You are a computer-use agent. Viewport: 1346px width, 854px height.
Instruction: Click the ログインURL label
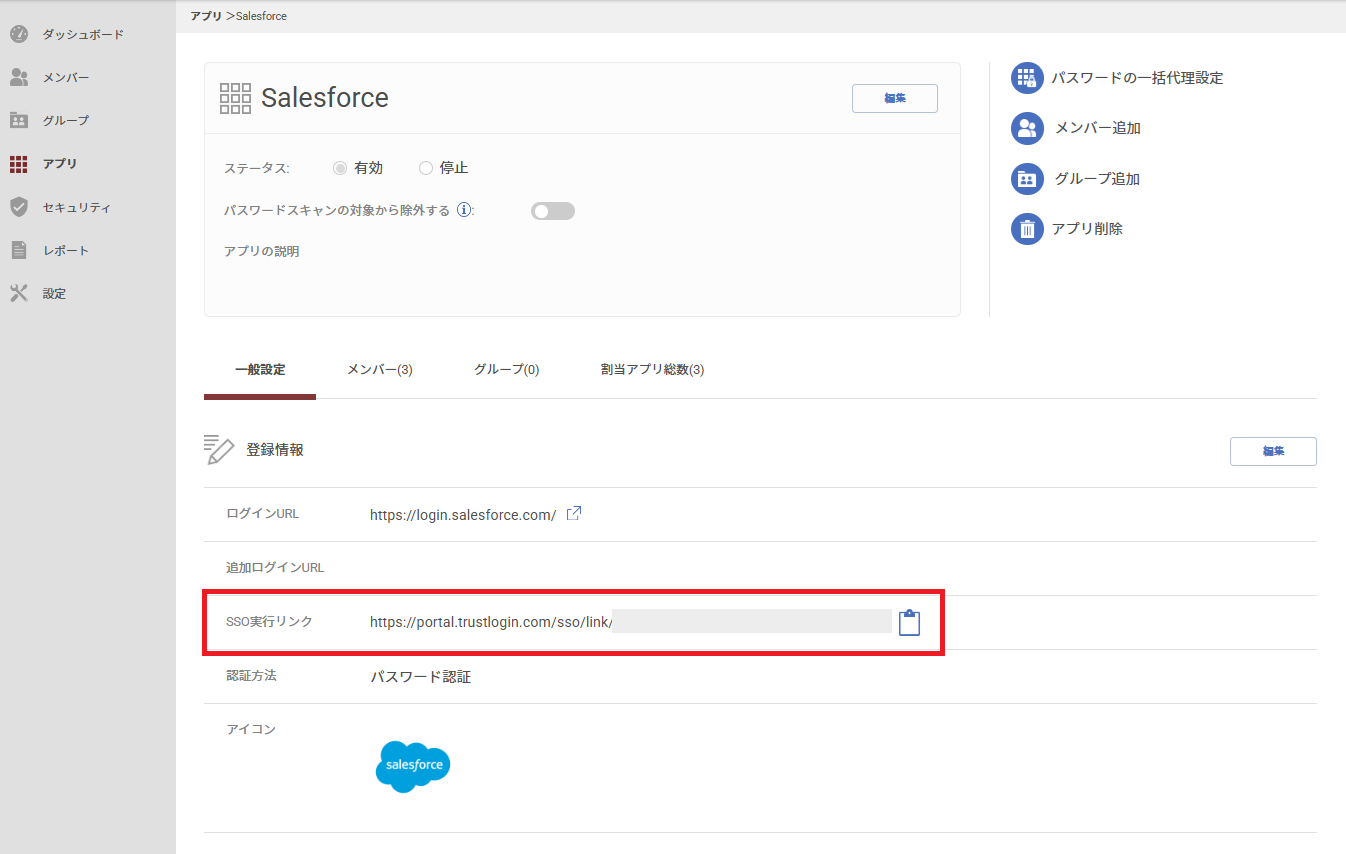point(263,514)
